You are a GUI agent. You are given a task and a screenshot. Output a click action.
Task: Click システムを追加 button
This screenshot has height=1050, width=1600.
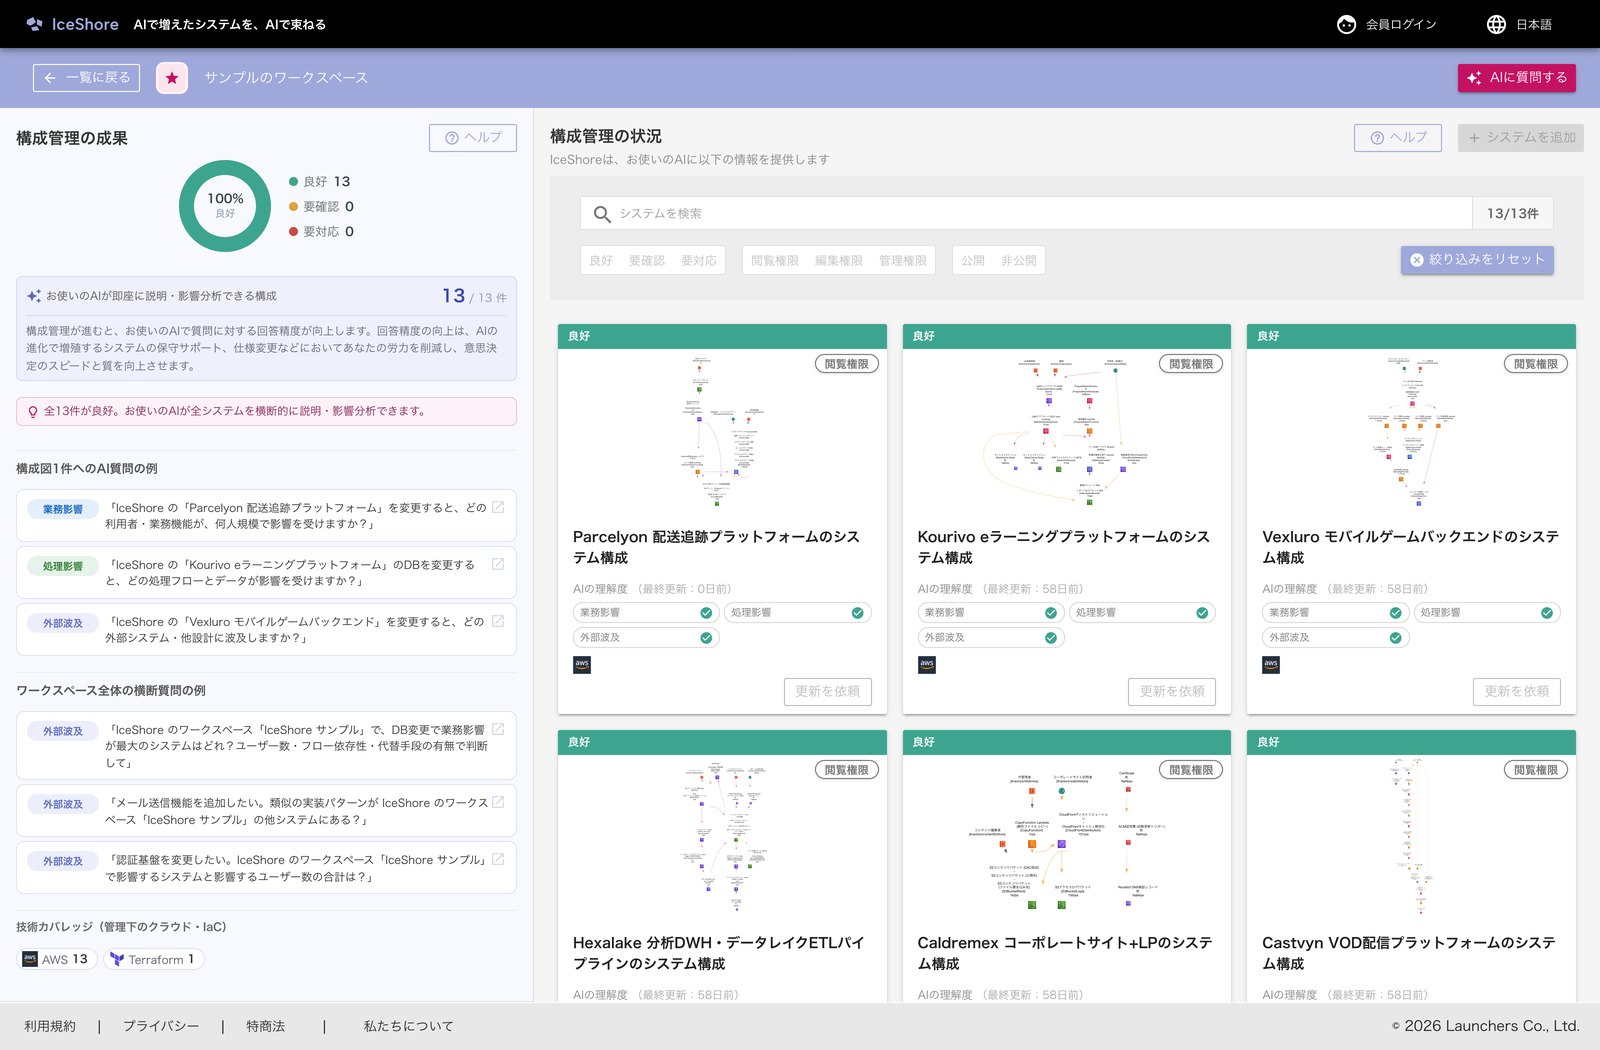[1521, 138]
